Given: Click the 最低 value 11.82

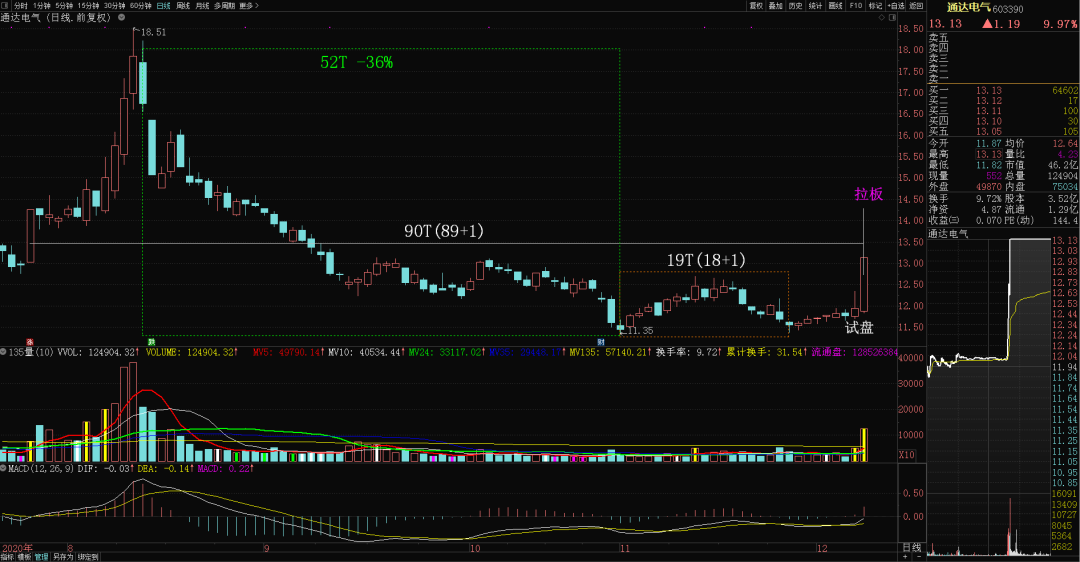Looking at the screenshot, I should click(988, 165).
